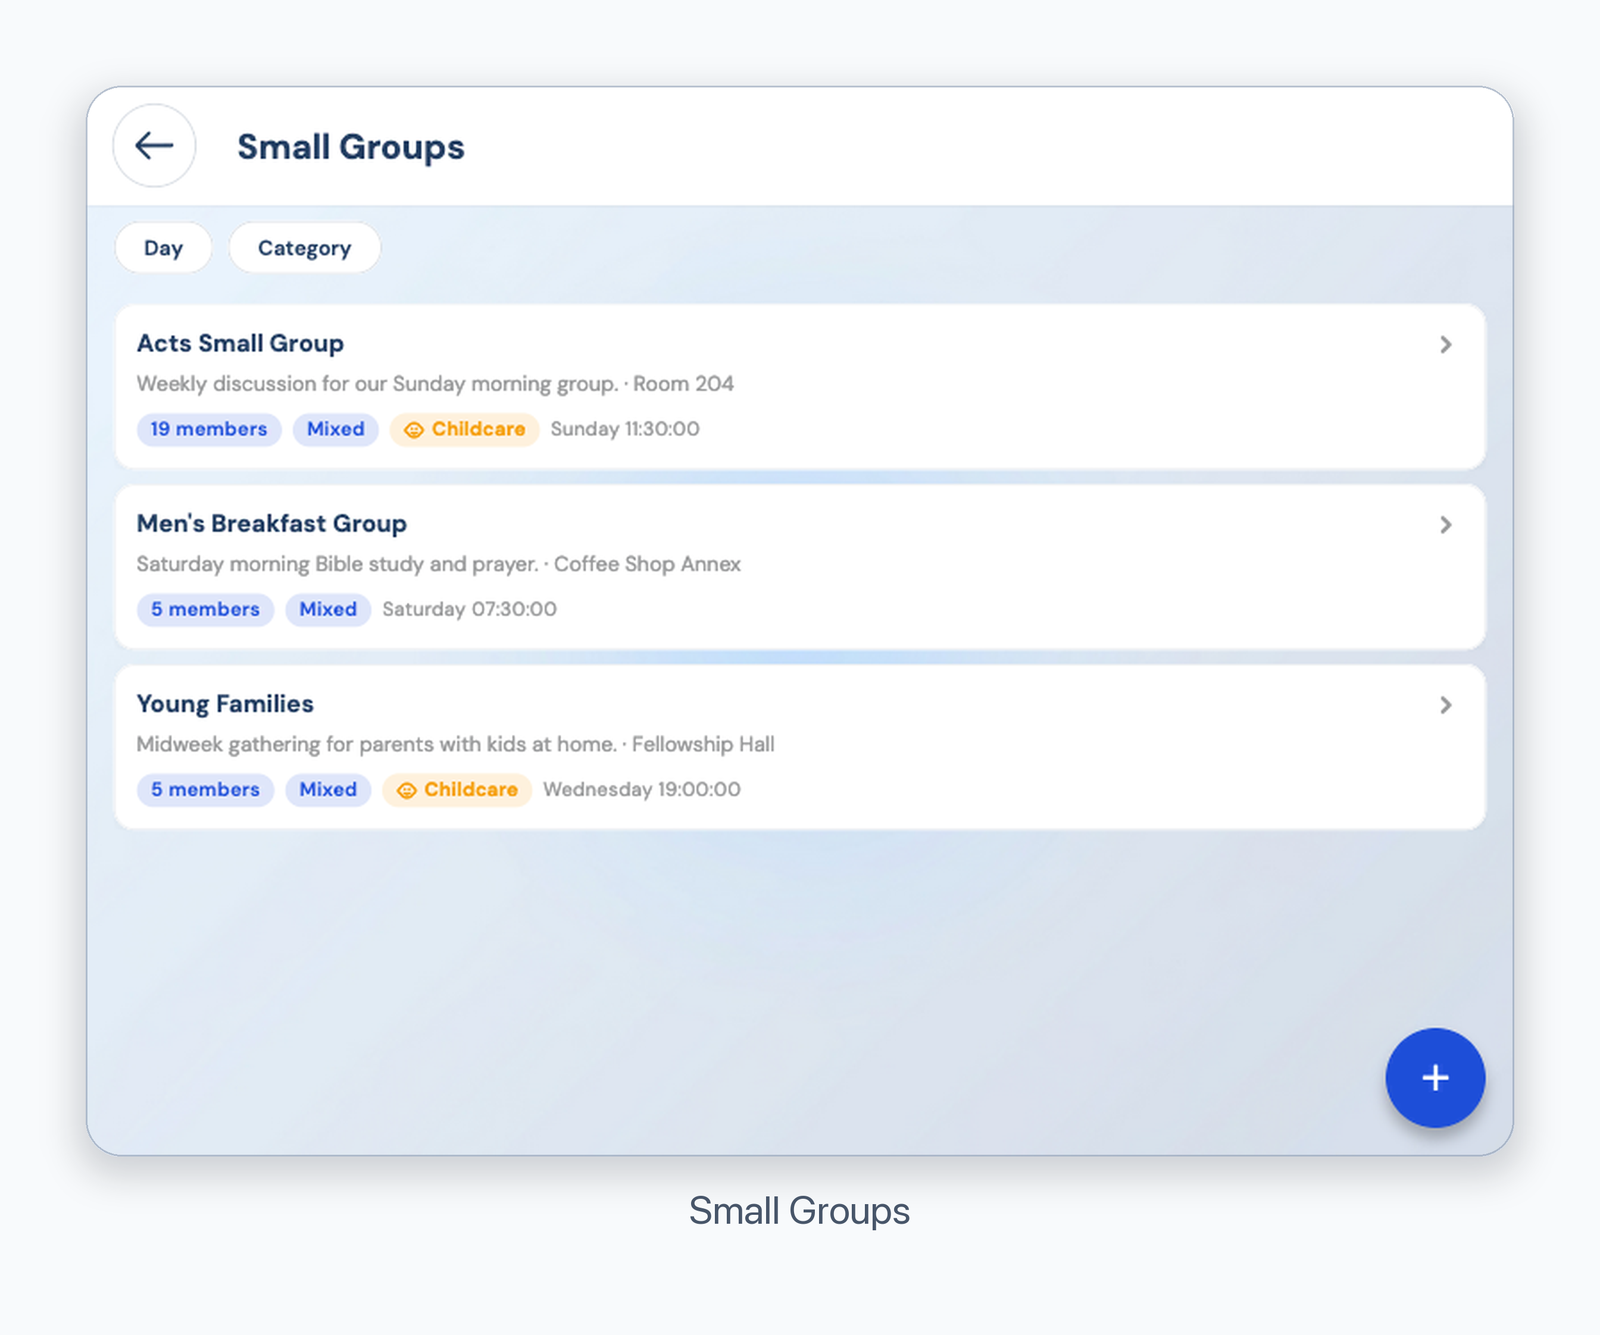The height and width of the screenshot is (1335, 1600).
Task: Select the Saturday 07:30:00 time text
Action: click(470, 609)
